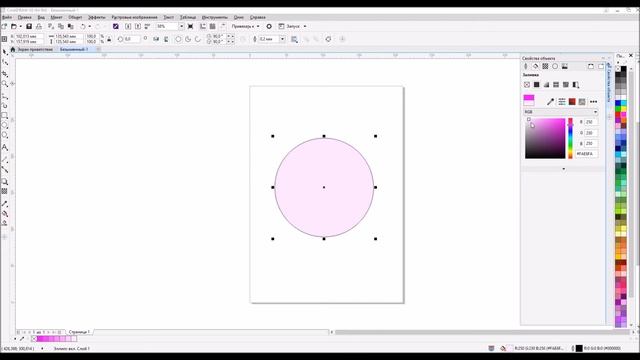Switch to the Welcome Screen tab
The image size is (640, 360).
coord(35,49)
